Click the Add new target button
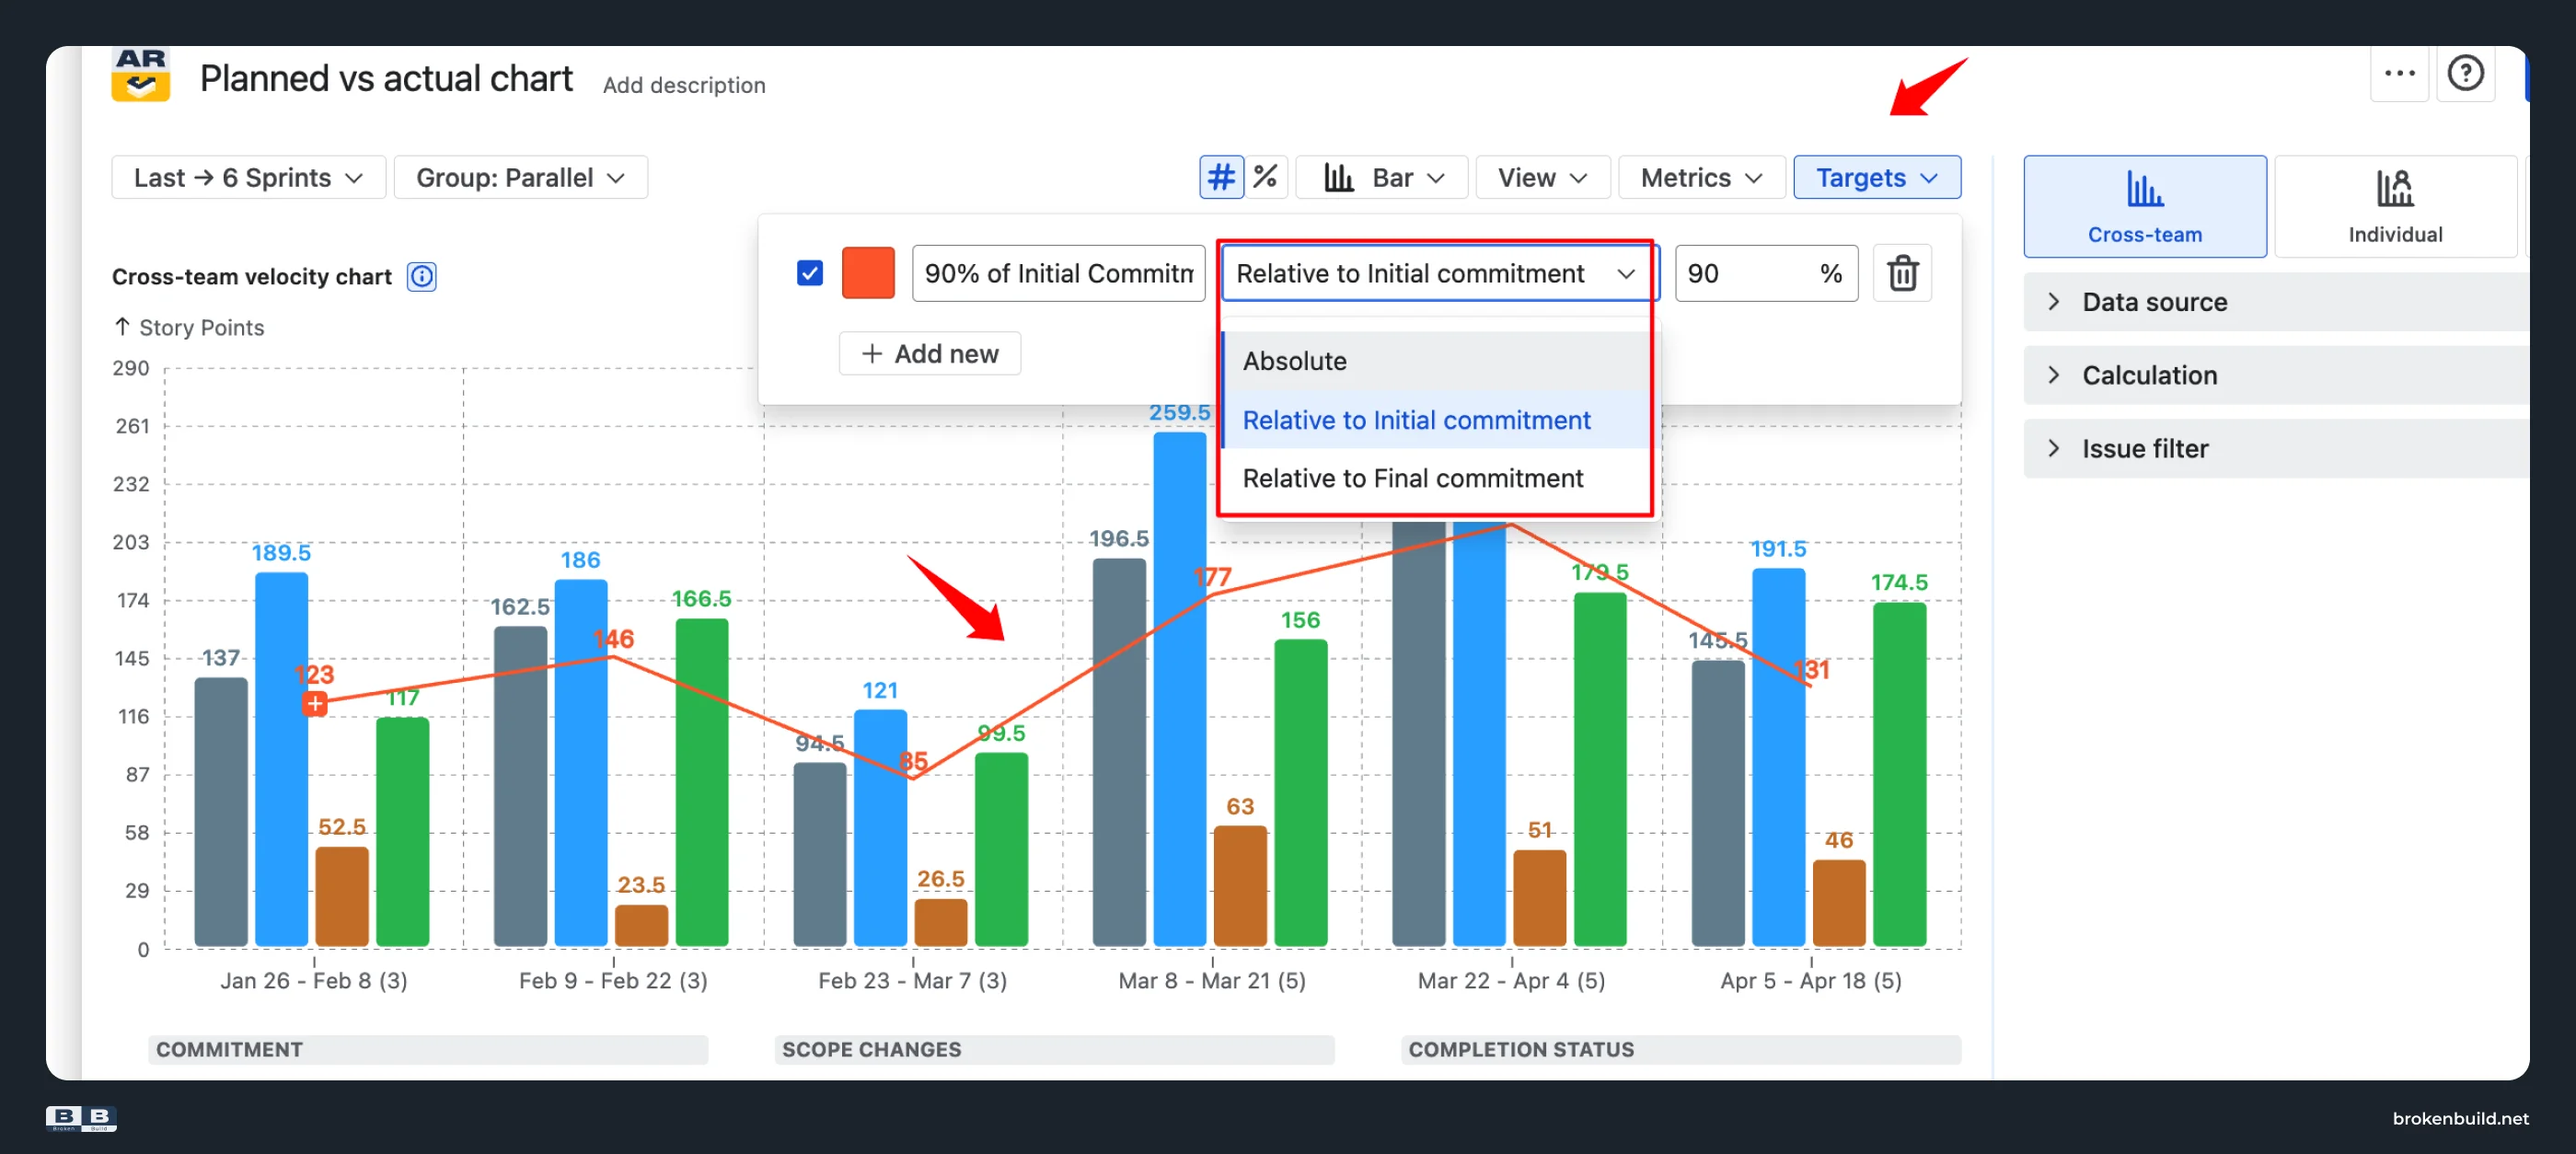2576x1154 pixels. (x=929, y=353)
